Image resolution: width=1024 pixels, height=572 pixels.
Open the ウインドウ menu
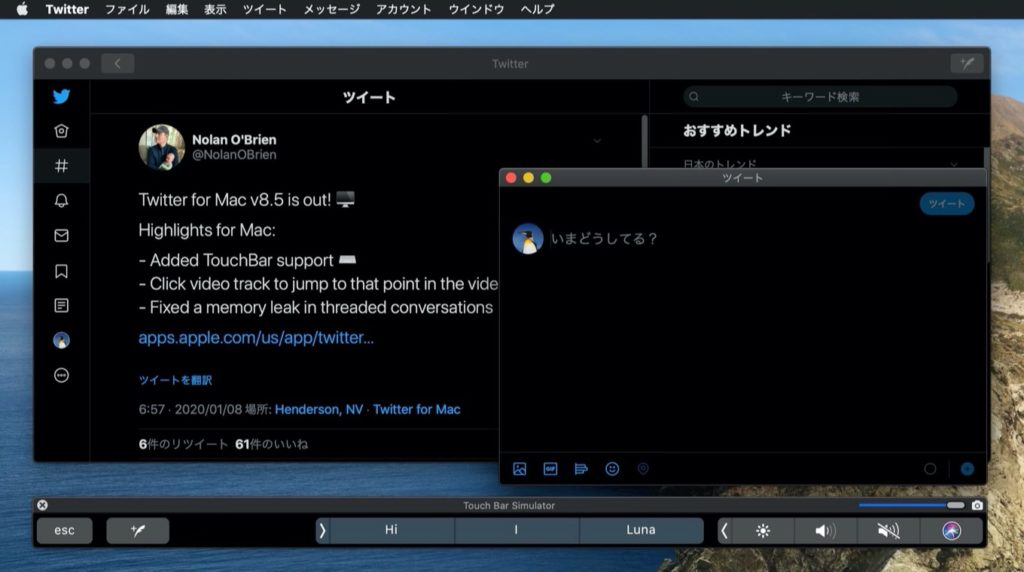tap(476, 9)
